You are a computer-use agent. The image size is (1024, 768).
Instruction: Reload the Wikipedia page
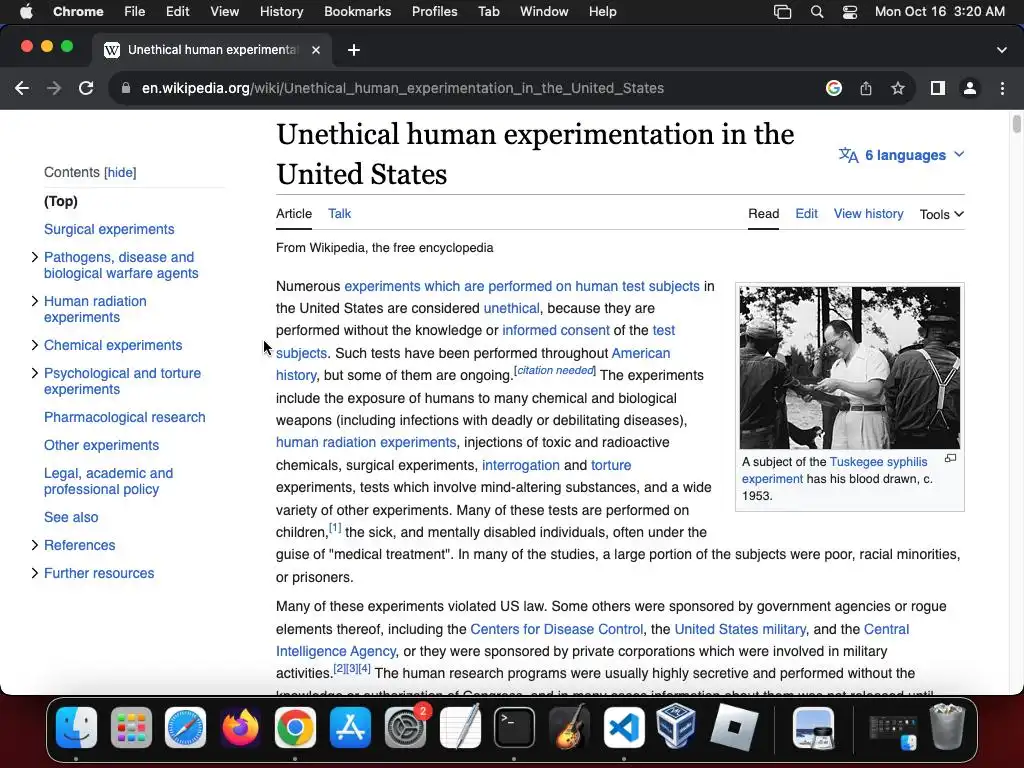tap(86, 88)
